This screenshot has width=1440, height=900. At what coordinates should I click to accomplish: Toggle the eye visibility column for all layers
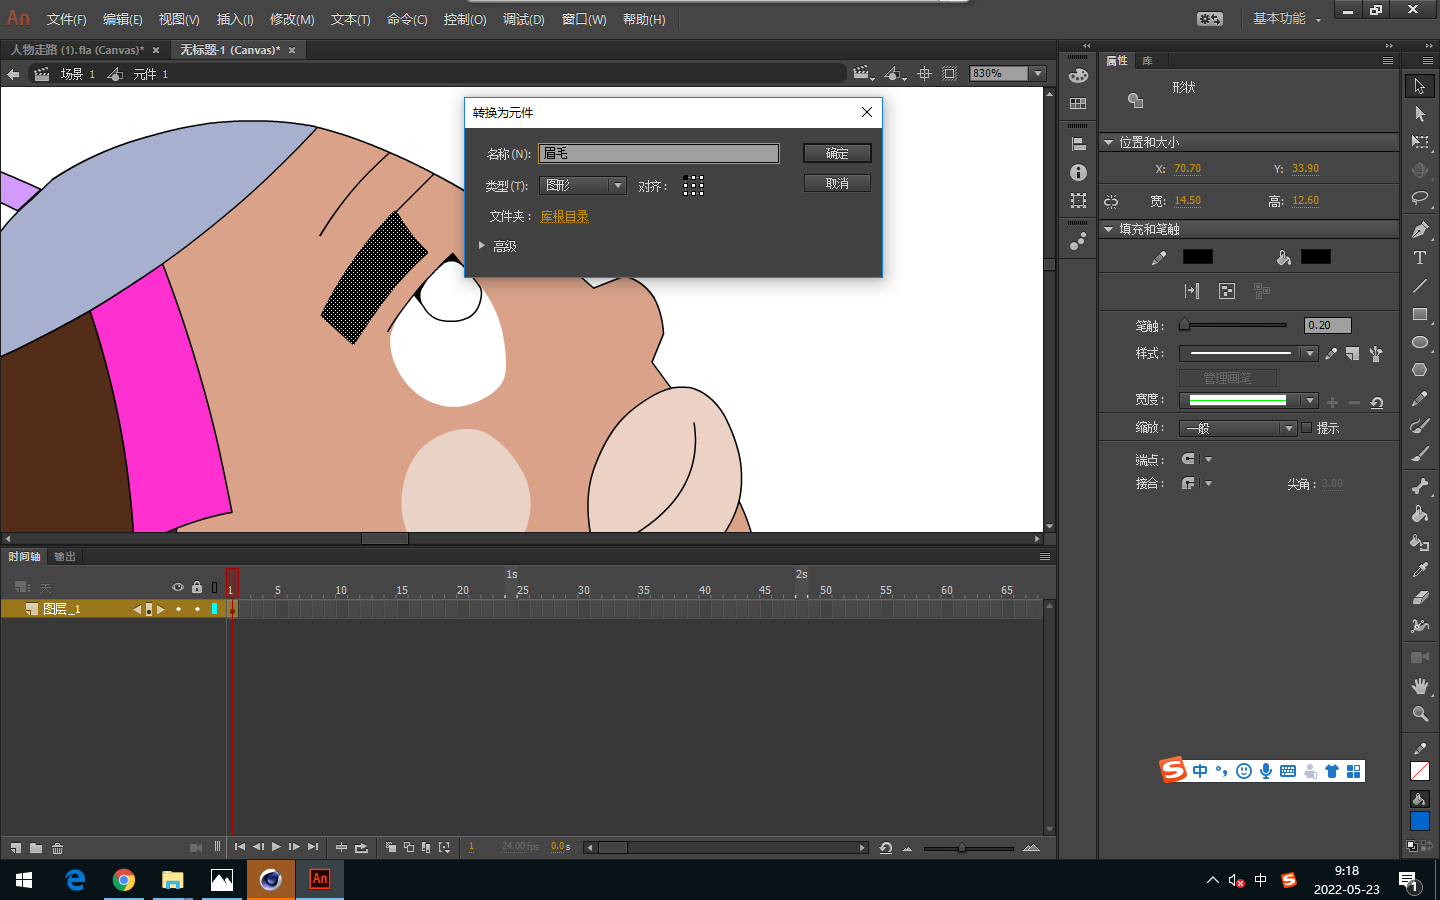(x=178, y=587)
